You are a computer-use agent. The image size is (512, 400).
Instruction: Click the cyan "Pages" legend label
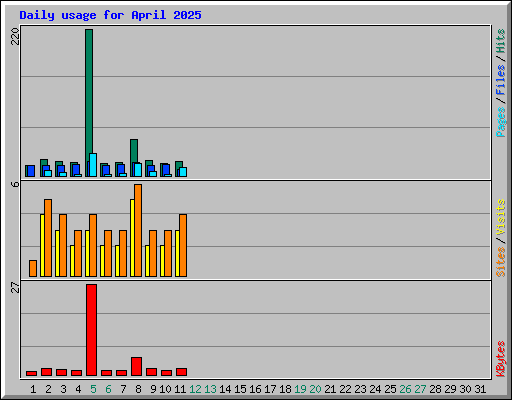(x=500, y=122)
